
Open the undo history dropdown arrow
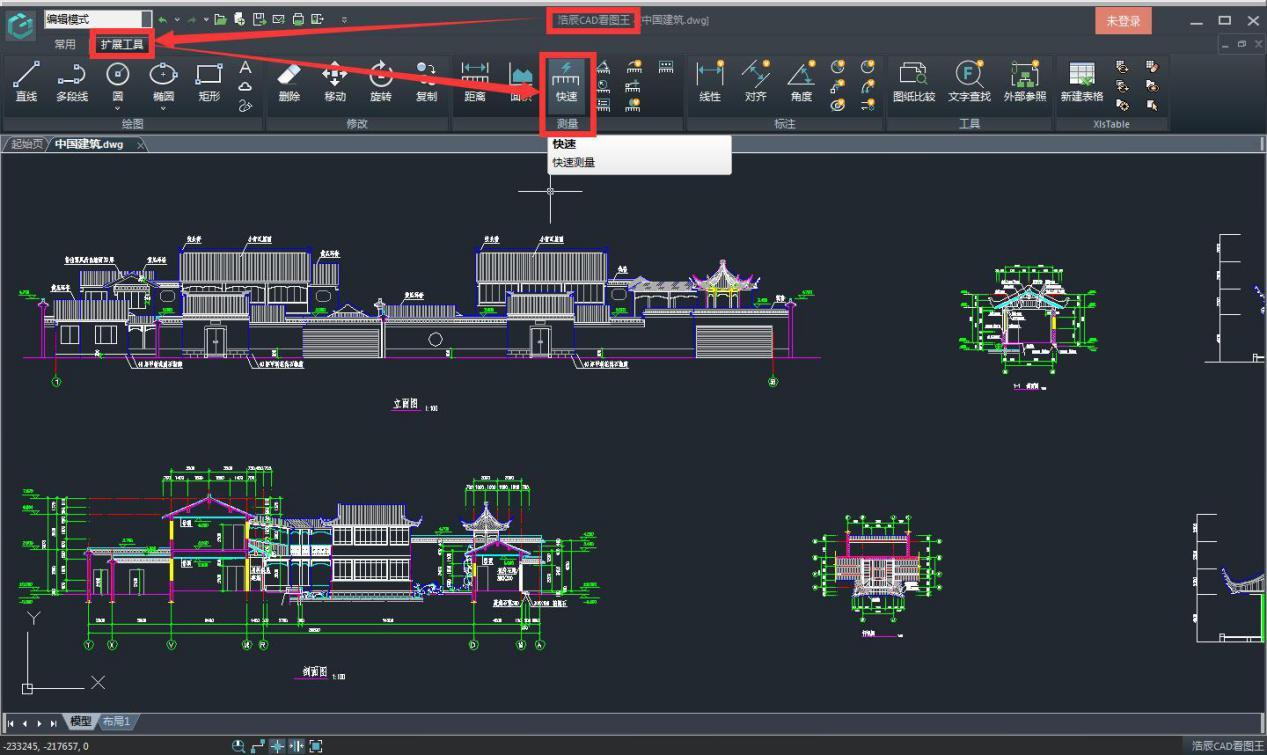pos(177,20)
